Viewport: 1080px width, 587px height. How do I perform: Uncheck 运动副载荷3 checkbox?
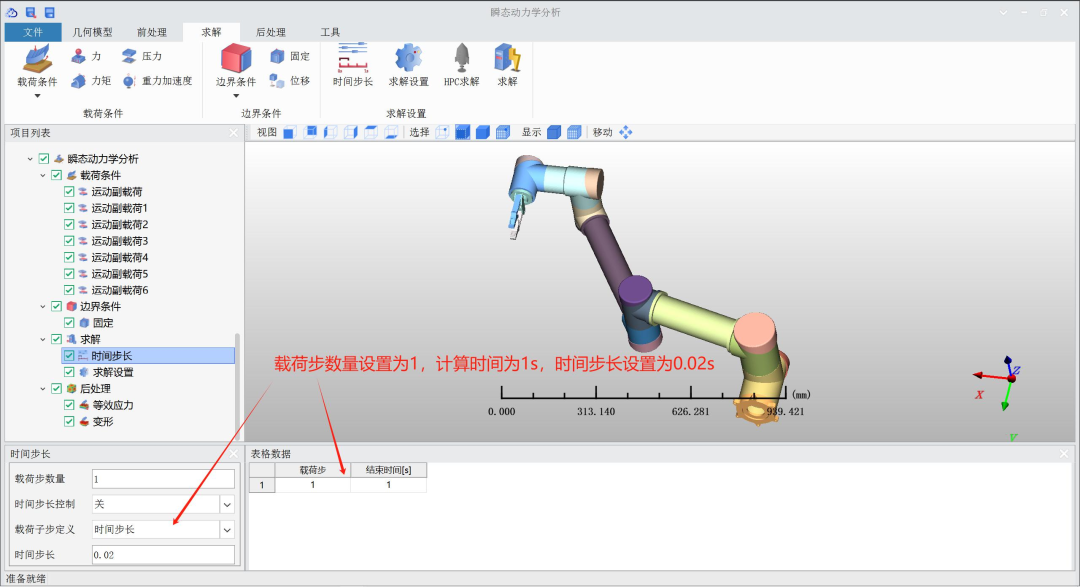[x=69, y=241]
